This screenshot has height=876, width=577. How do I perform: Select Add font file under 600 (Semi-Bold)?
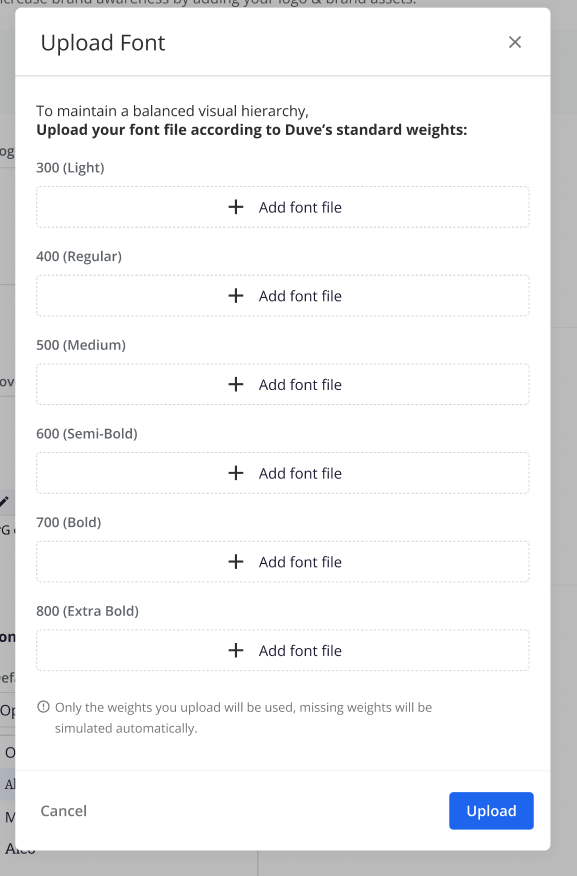tap(298, 473)
